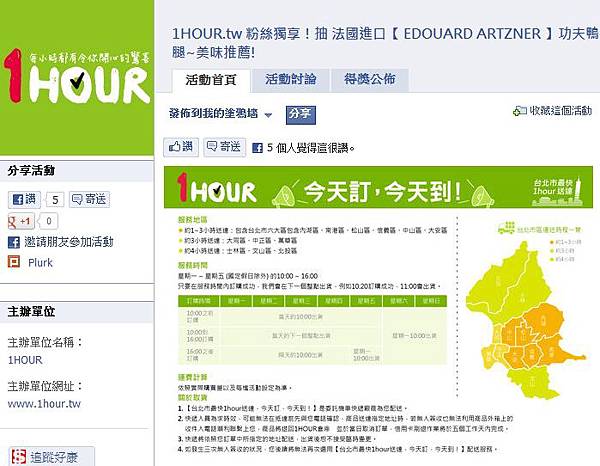Open the 得獎公佈 tab
This screenshot has height=466, width=600.
pos(370,80)
